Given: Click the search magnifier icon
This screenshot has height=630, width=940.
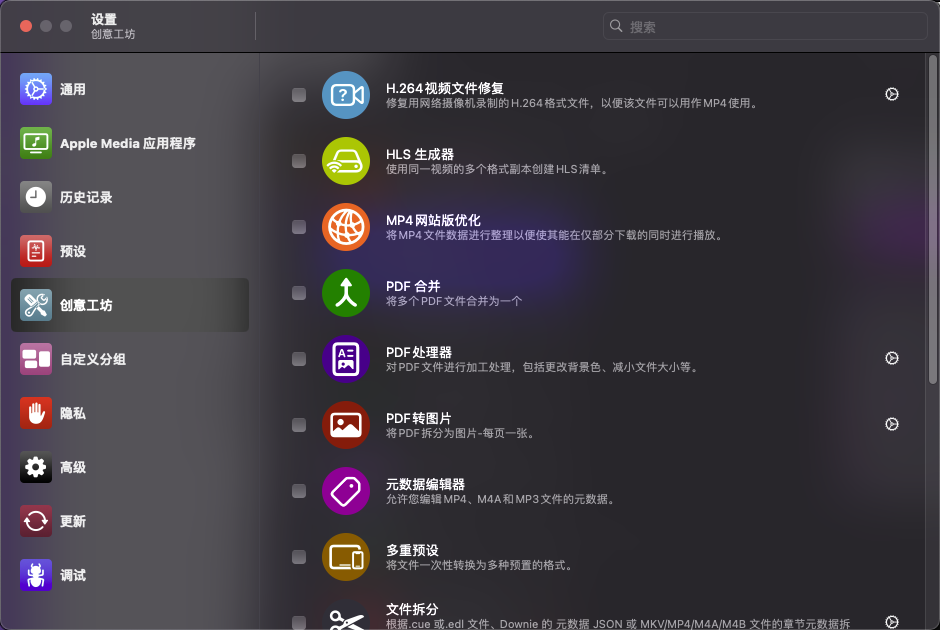Looking at the screenshot, I should pyautogui.click(x=616, y=26).
